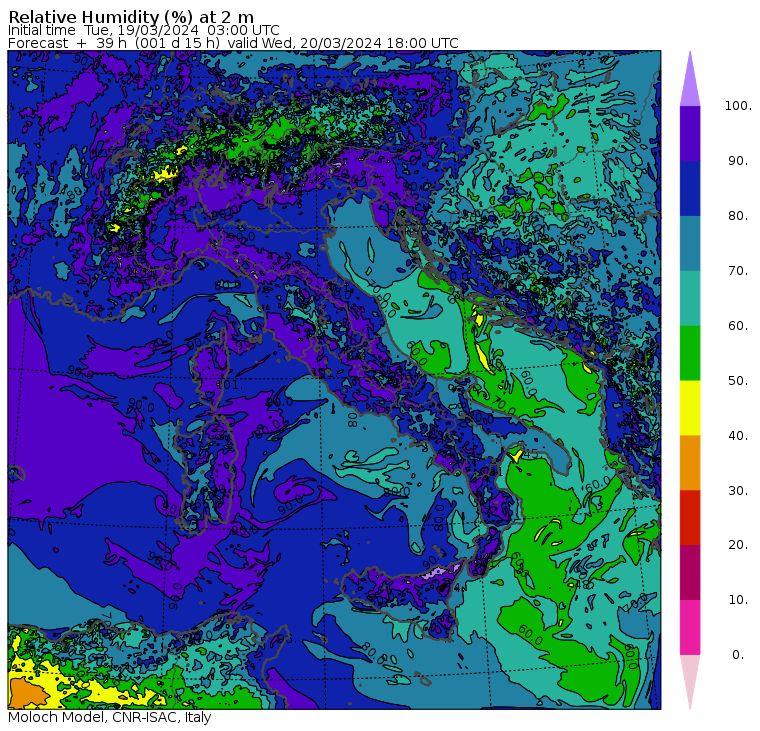The height and width of the screenshot is (731, 760).
Task: Click the '10.' colorbar label
Action: [738, 600]
